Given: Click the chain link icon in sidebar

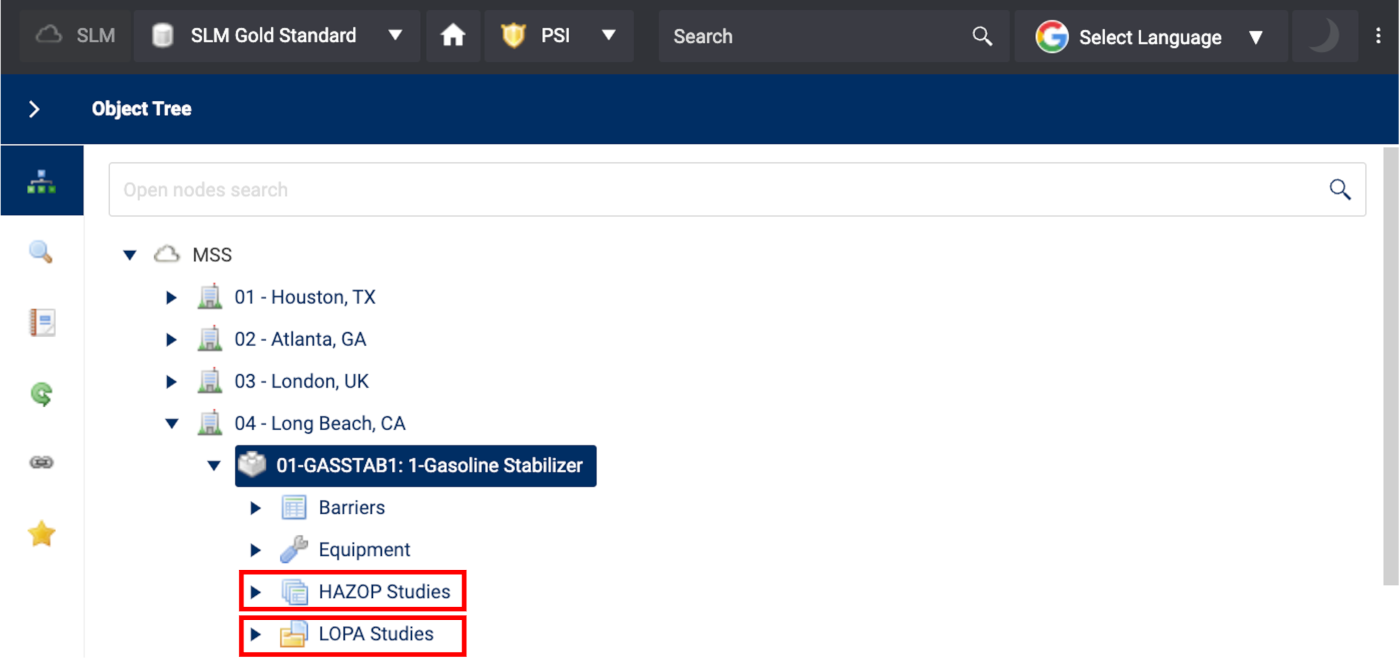Looking at the screenshot, I should 41,463.
